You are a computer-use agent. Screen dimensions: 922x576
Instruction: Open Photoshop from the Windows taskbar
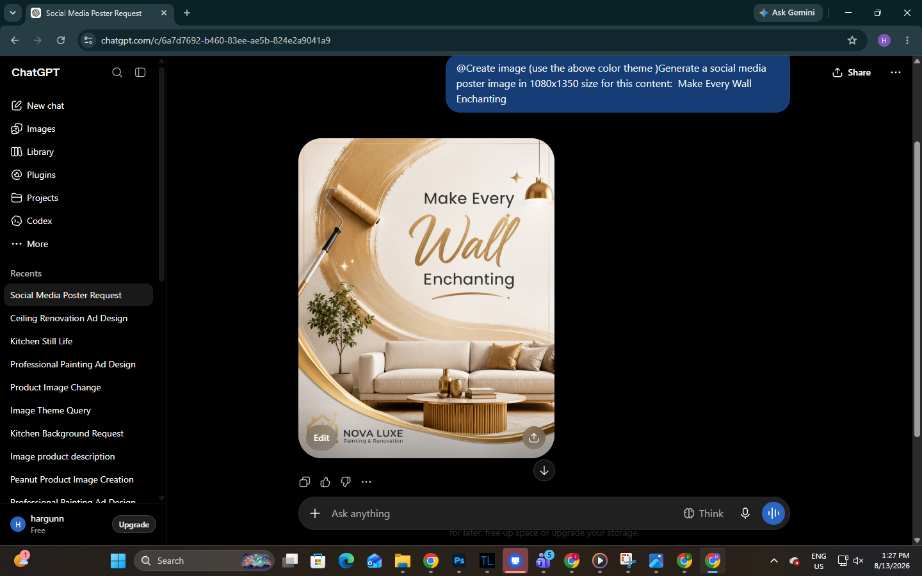459,561
